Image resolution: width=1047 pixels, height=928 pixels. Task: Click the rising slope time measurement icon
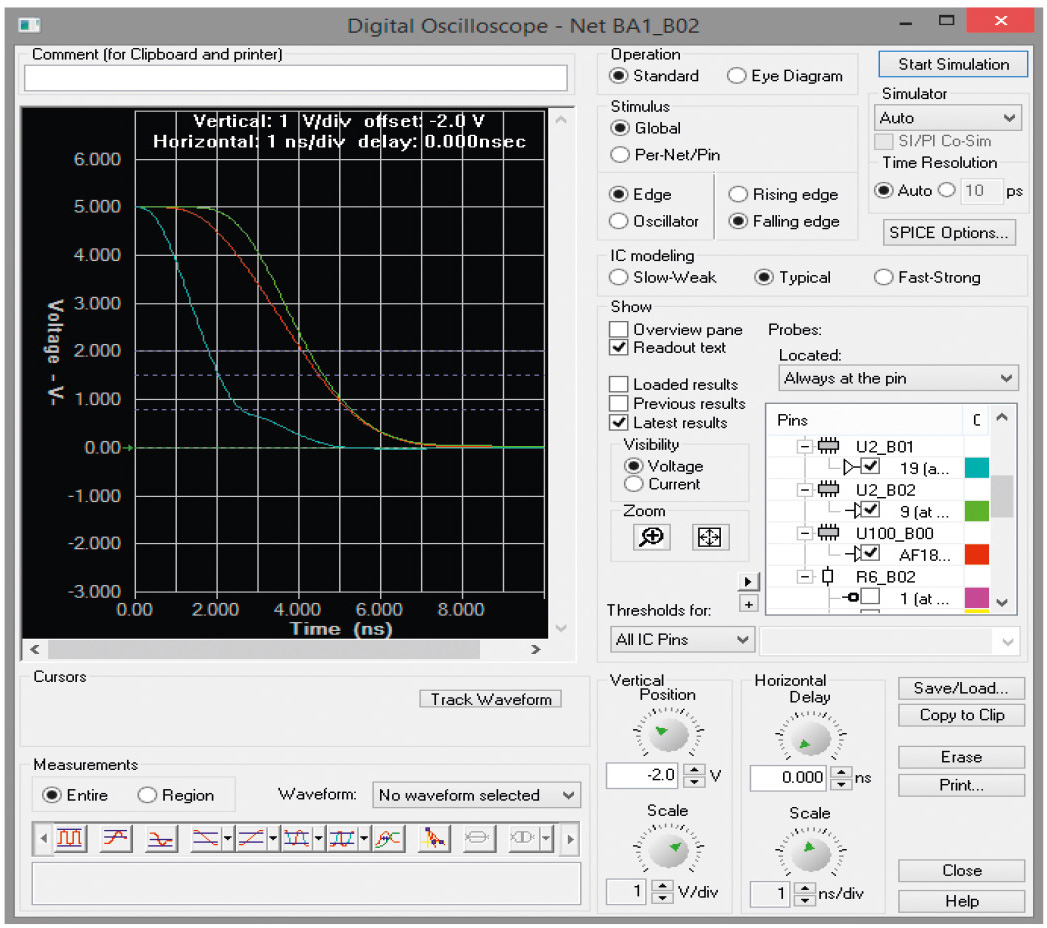click(x=251, y=839)
